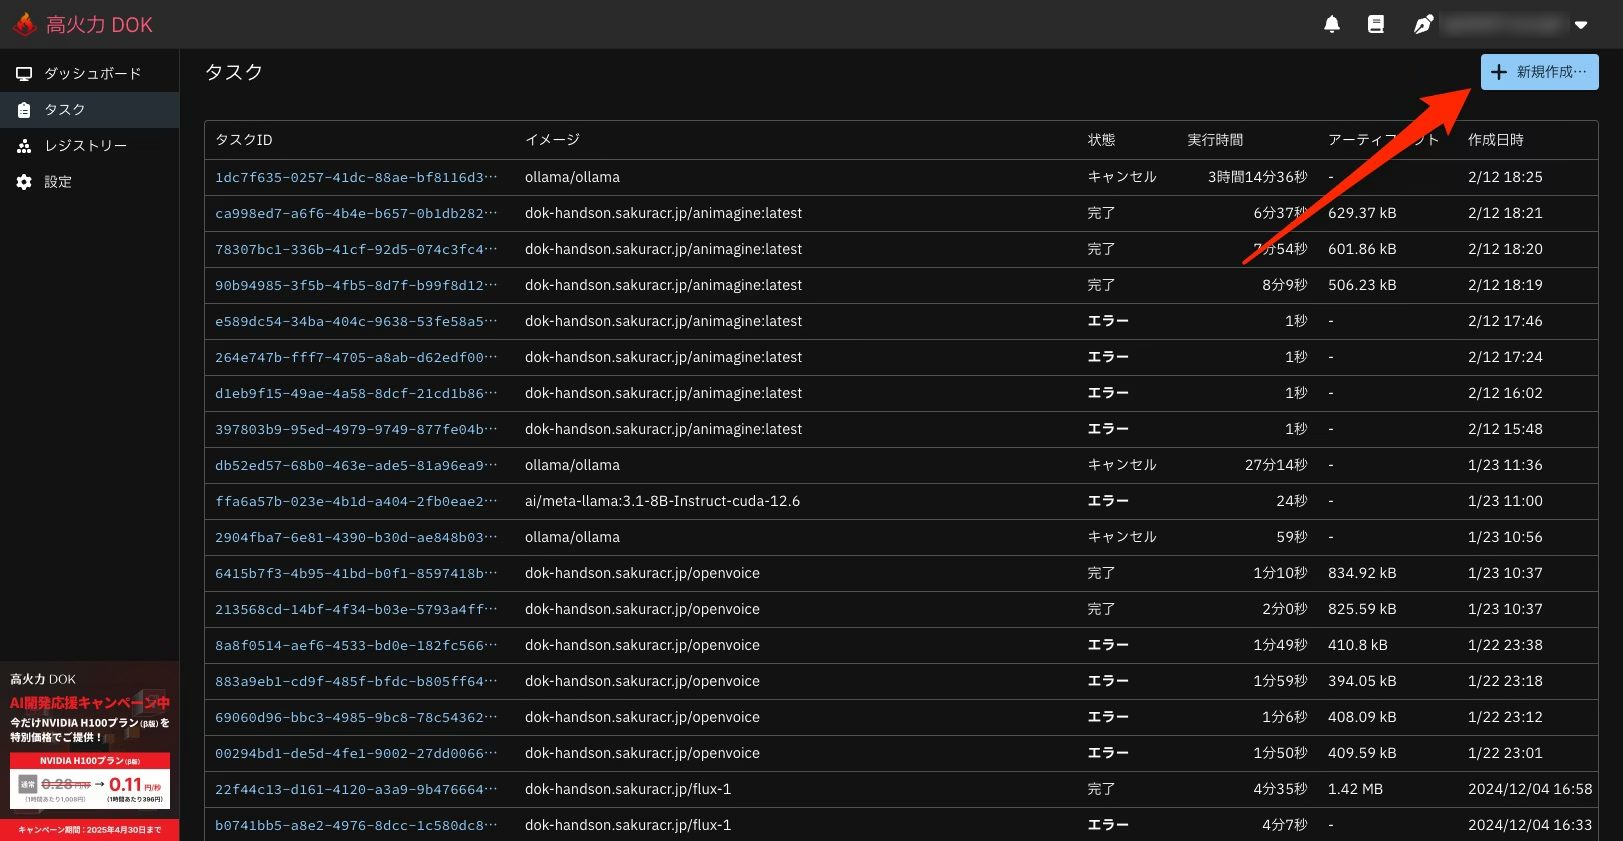Open task 1dc7f635-0257-41dc link
Viewport: 1623px width, 841px height.
[x=355, y=177]
